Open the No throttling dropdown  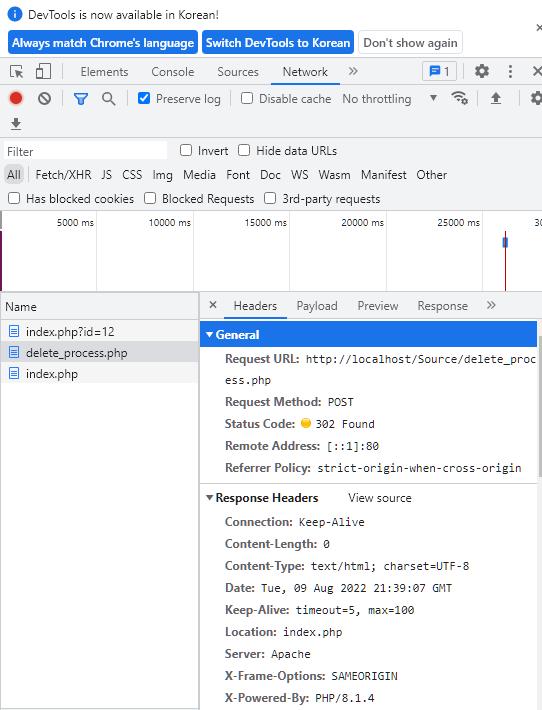coord(389,98)
